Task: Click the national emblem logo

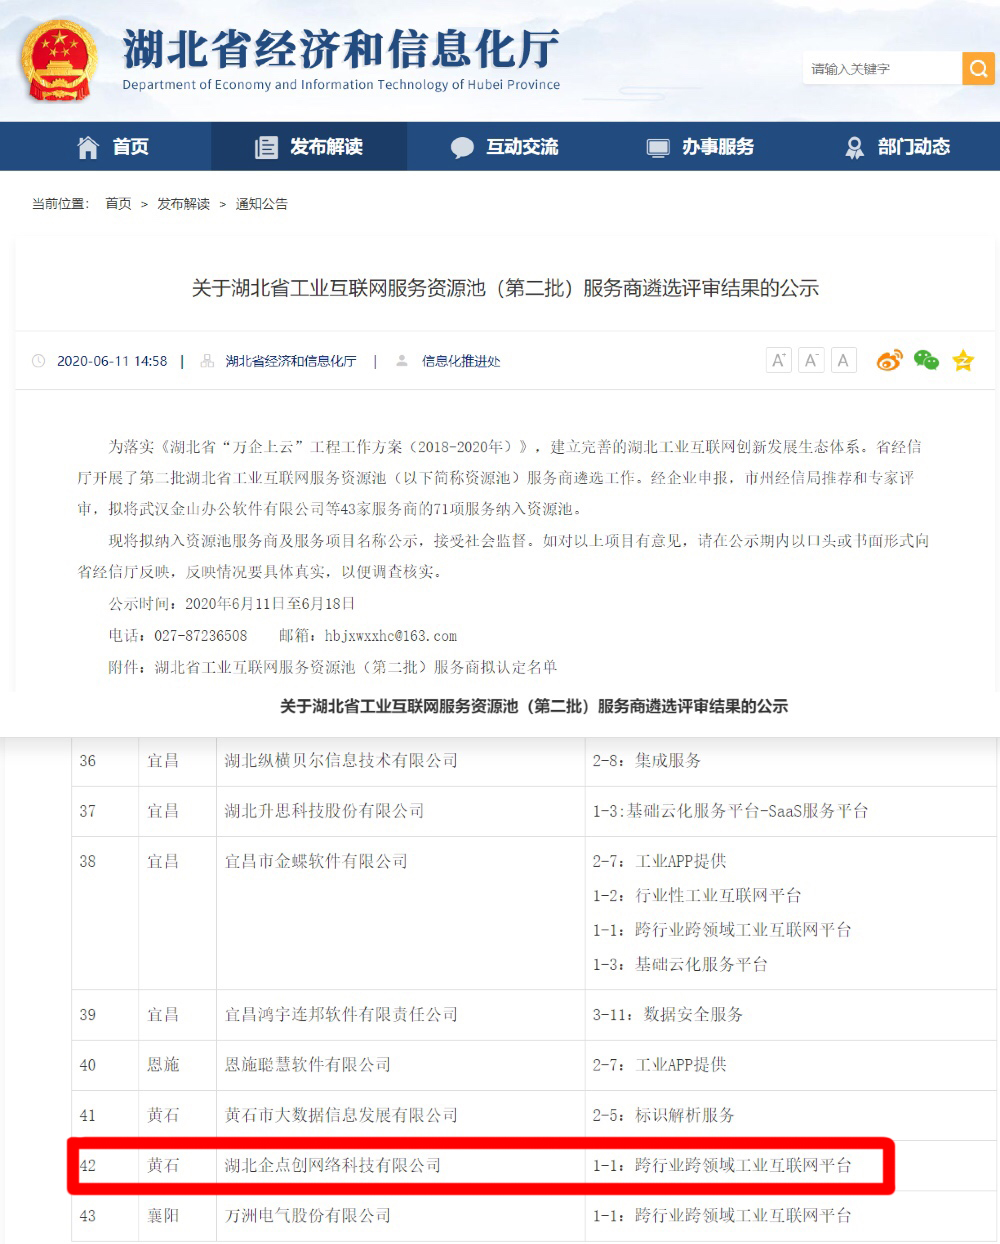Action: (59, 59)
